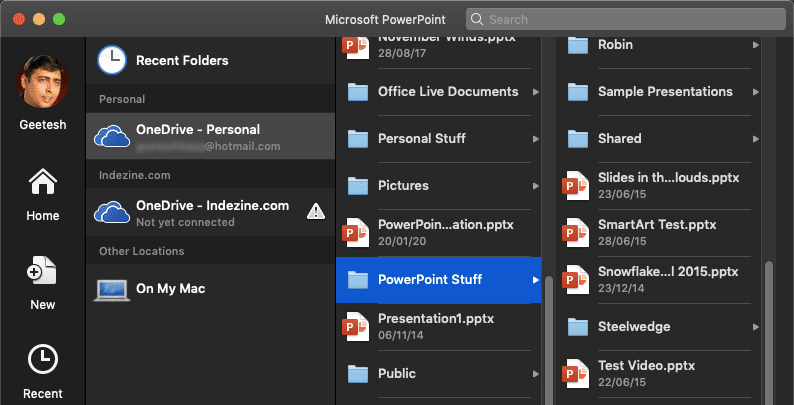The width and height of the screenshot is (794, 405).
Task: Select the OneDrive - Indezine.com cloud icon
Action: [x=112, y=212]
